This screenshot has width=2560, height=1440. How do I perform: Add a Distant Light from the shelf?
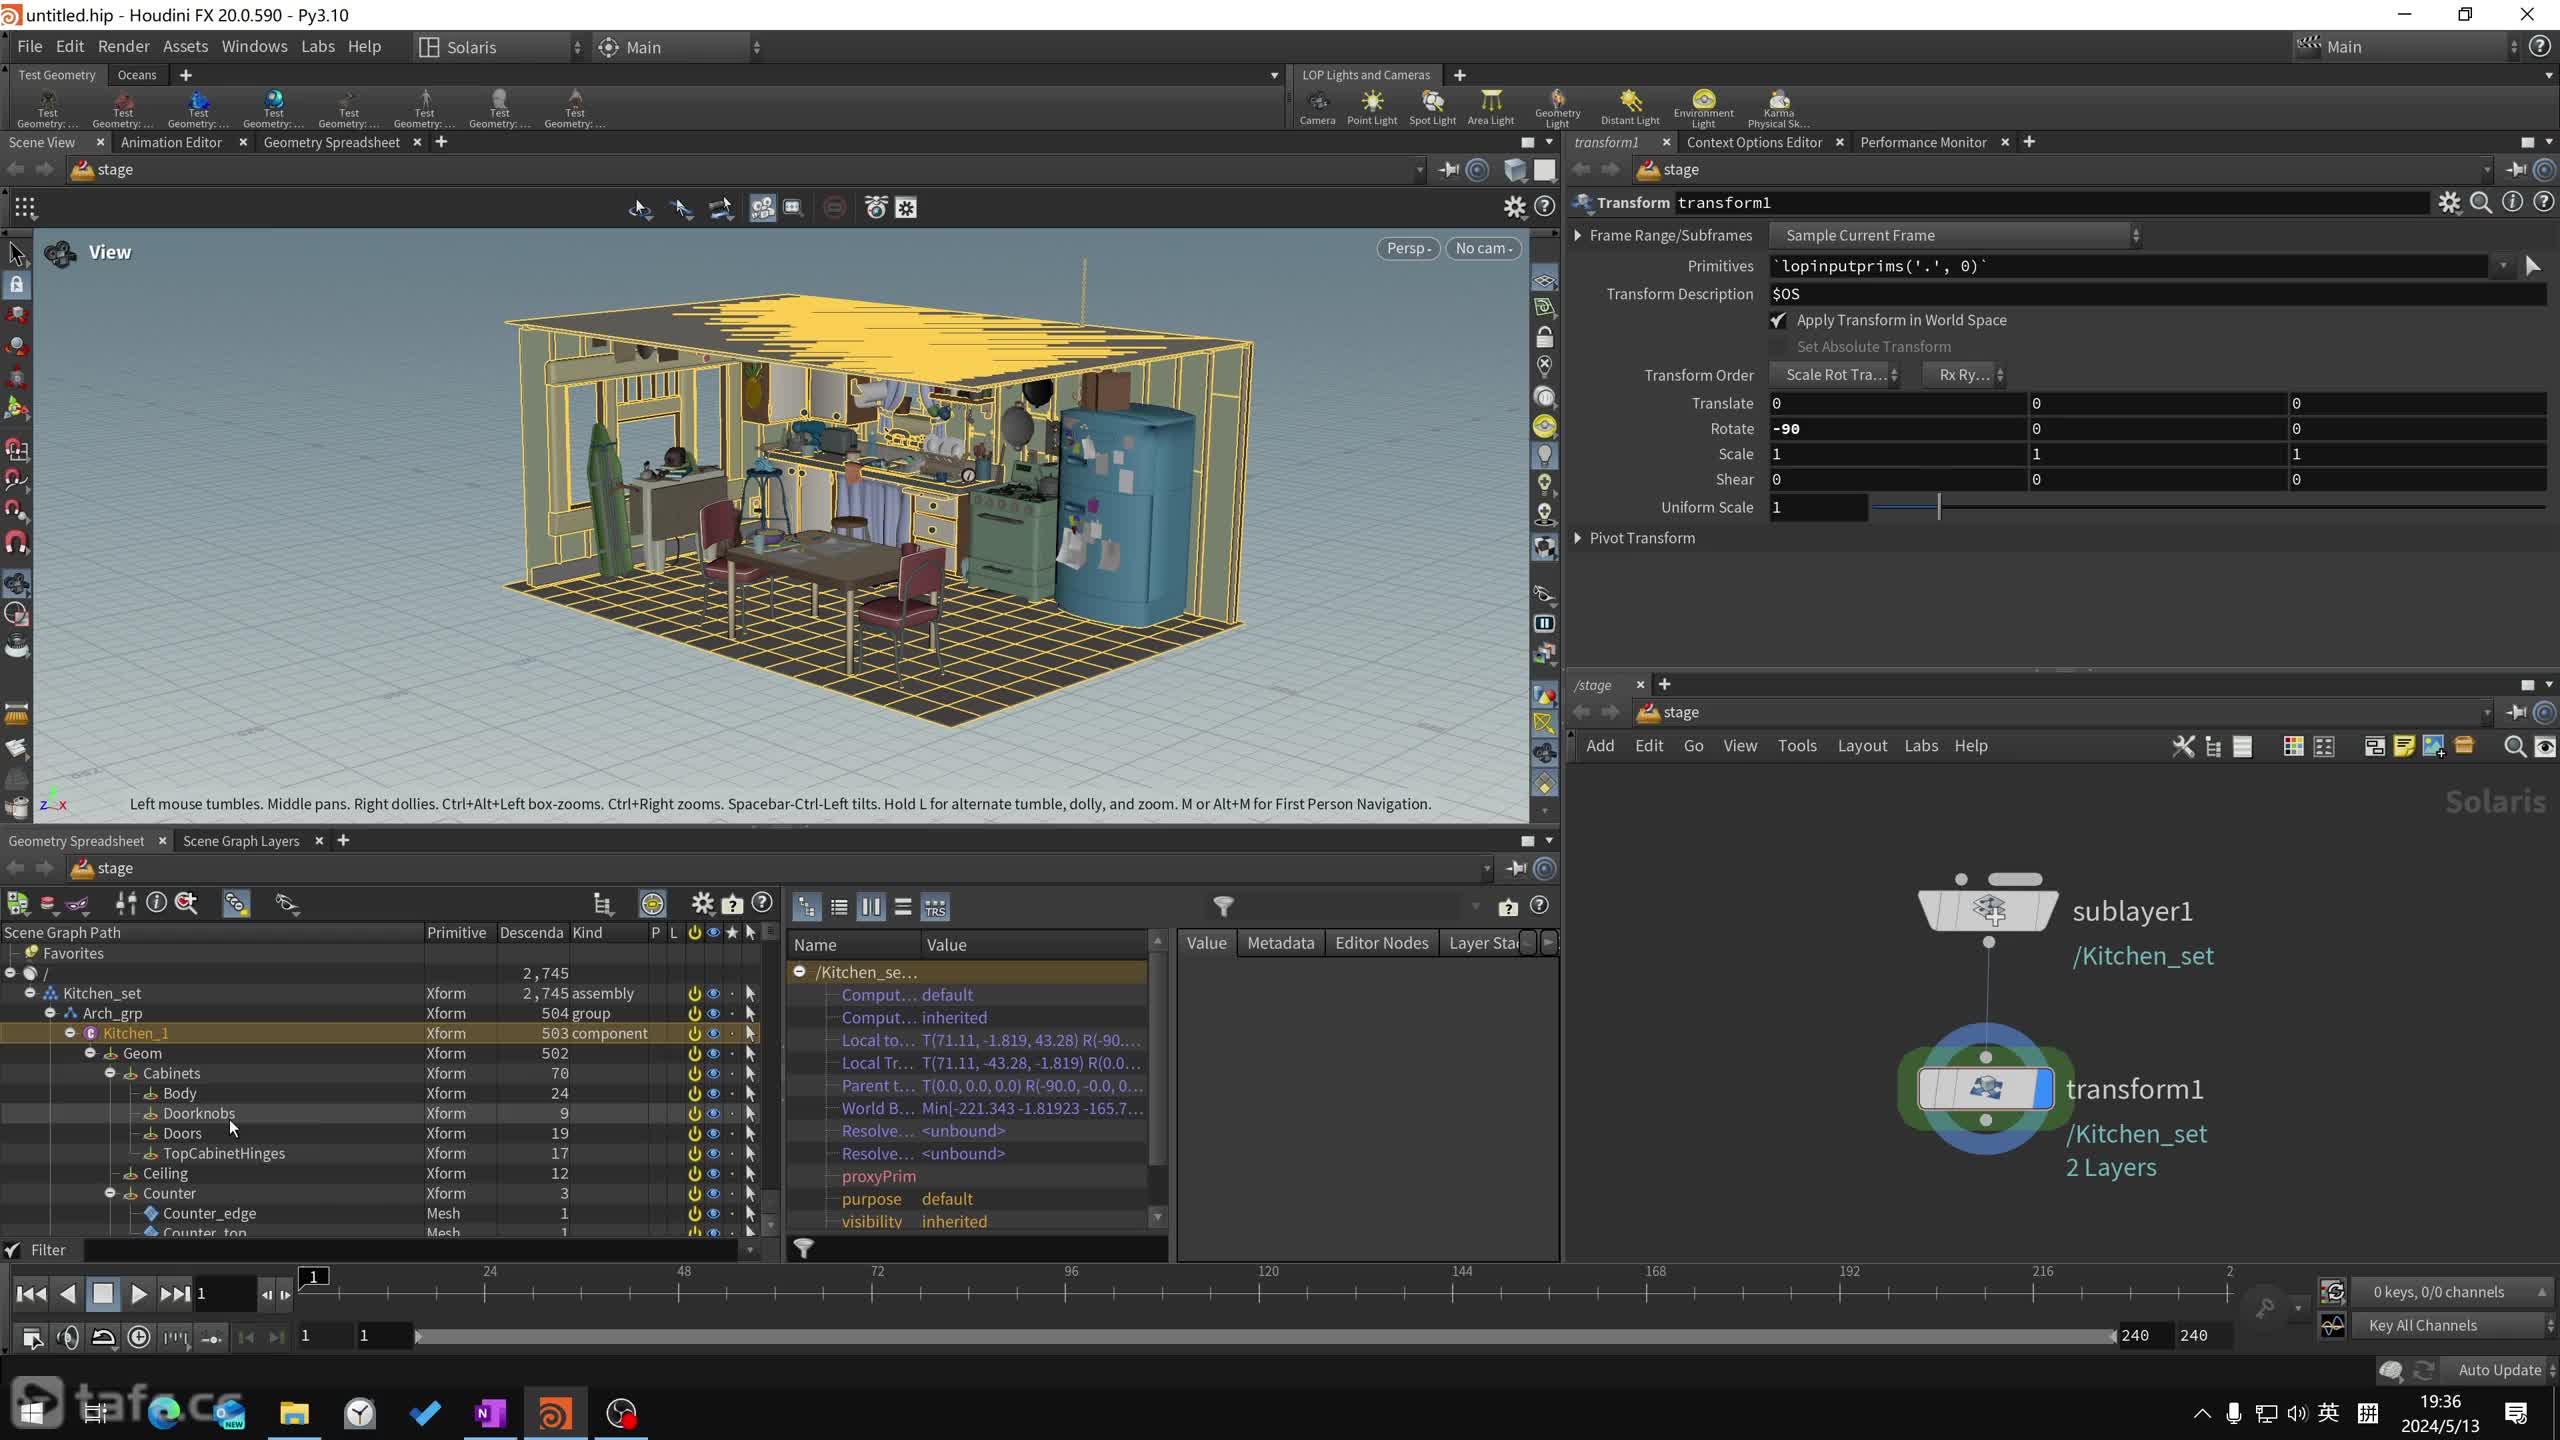pyautogui.click(x=1630, y=106)
